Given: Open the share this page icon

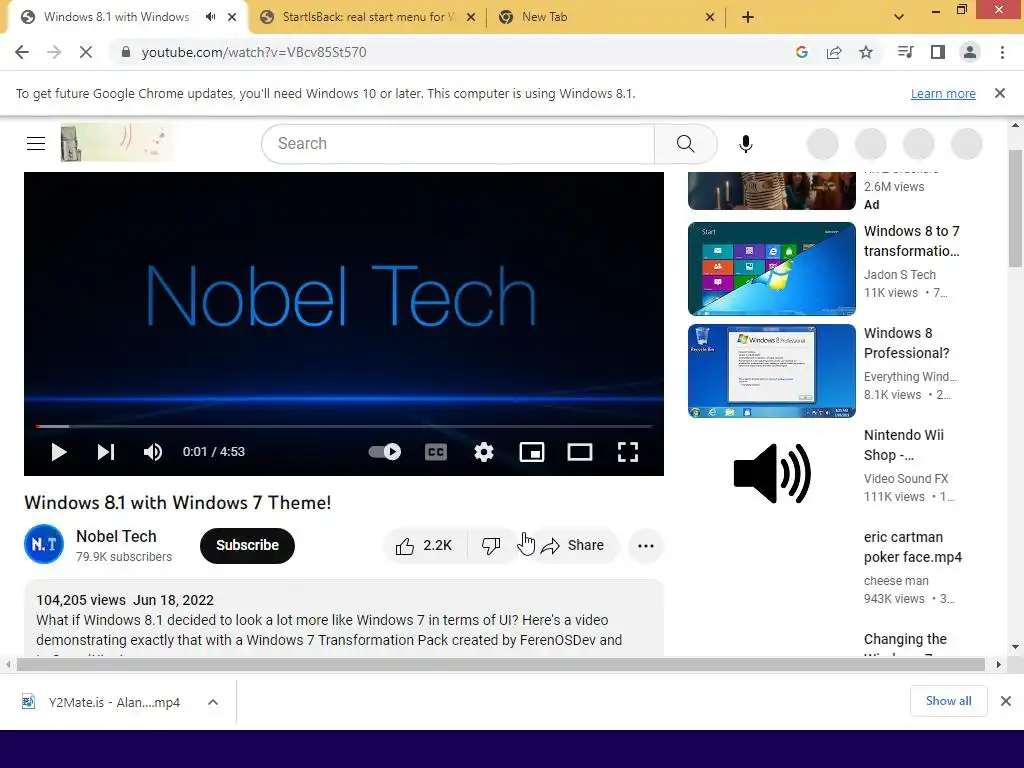Looking at the screenshot, I should 834,52.
